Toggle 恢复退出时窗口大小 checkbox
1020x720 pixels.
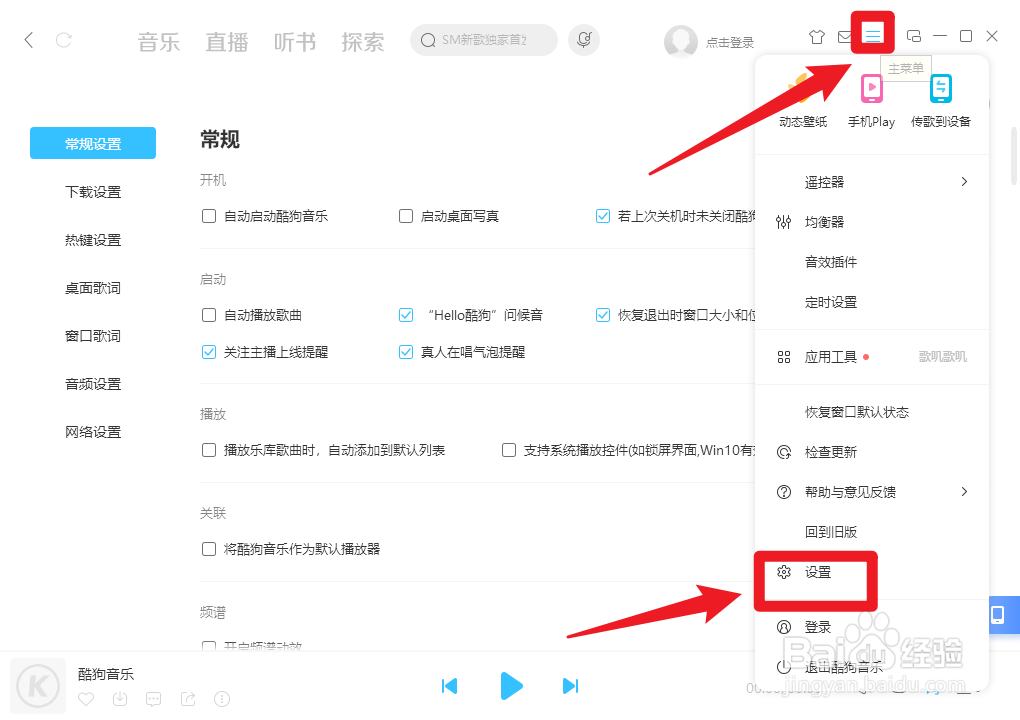tap(603, 315)
